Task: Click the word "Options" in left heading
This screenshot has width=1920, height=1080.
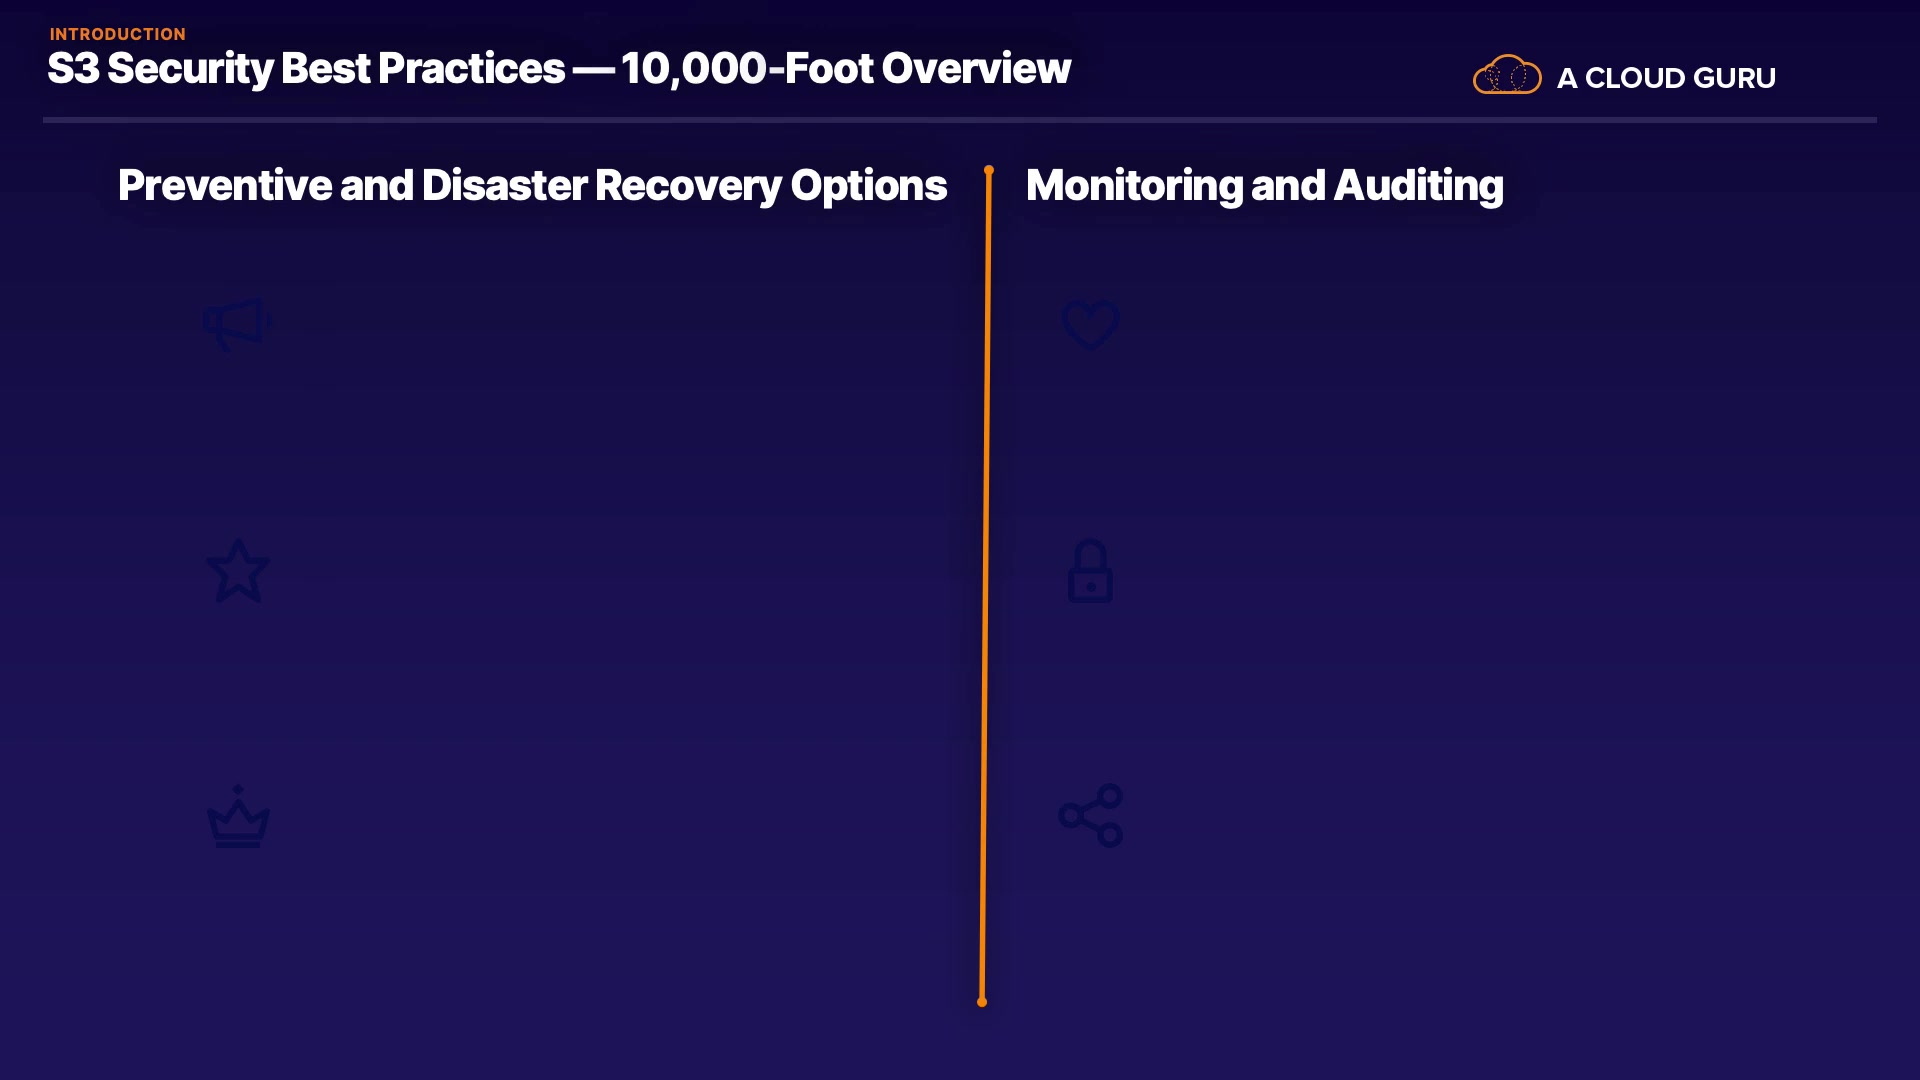Action: [x=868, y=186]
